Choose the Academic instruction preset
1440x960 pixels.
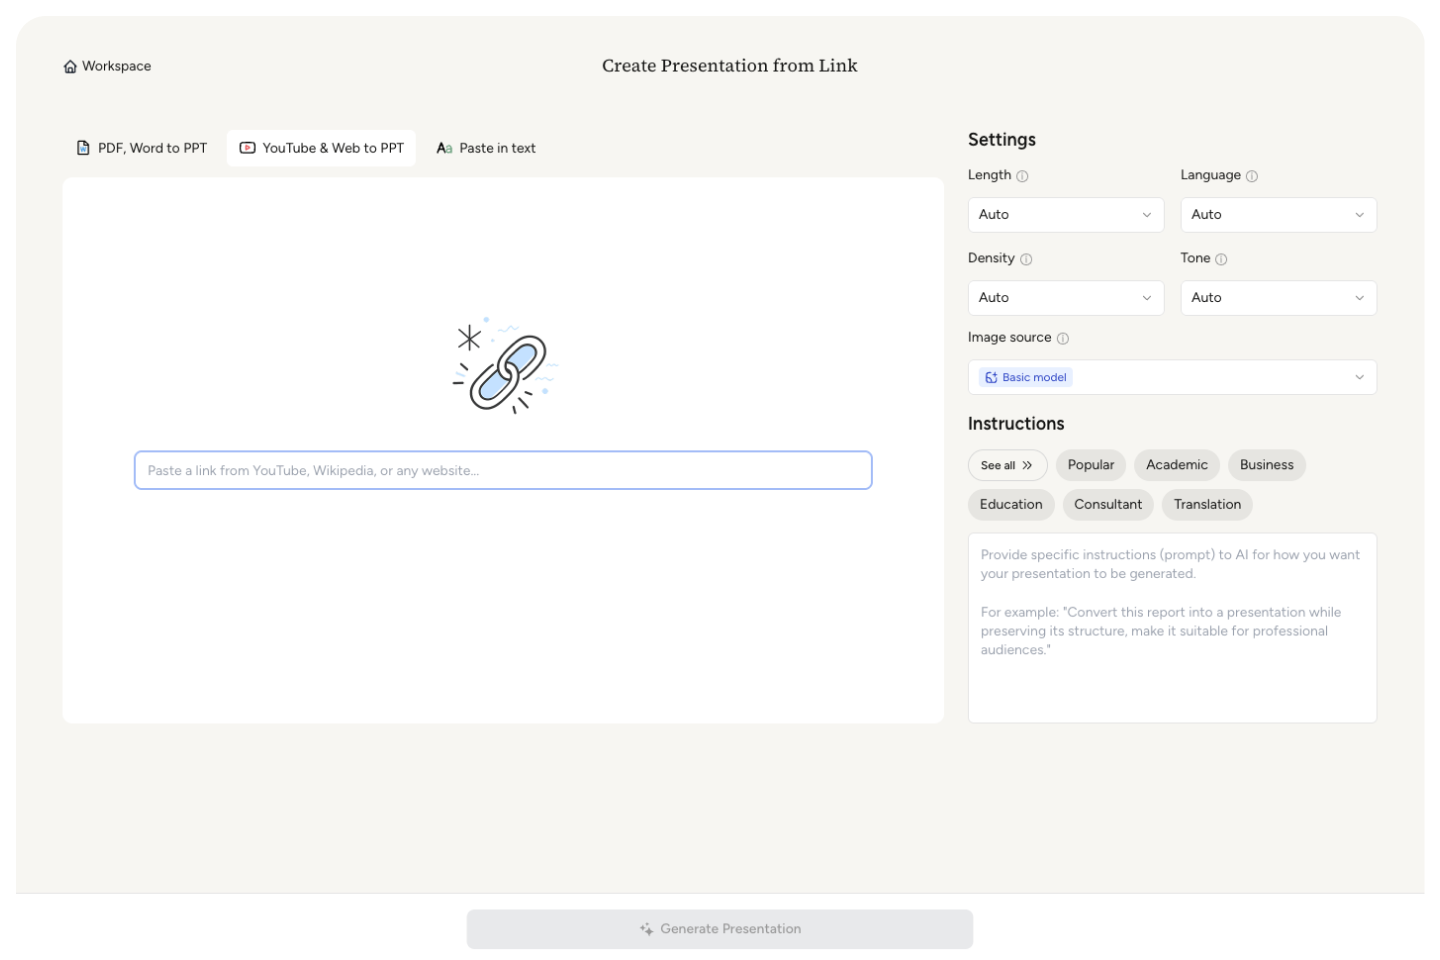point(1176,465)
